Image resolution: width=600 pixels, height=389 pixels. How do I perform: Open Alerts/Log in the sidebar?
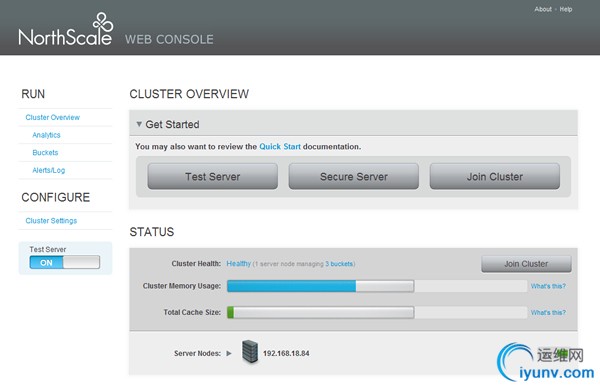(49, 170)
